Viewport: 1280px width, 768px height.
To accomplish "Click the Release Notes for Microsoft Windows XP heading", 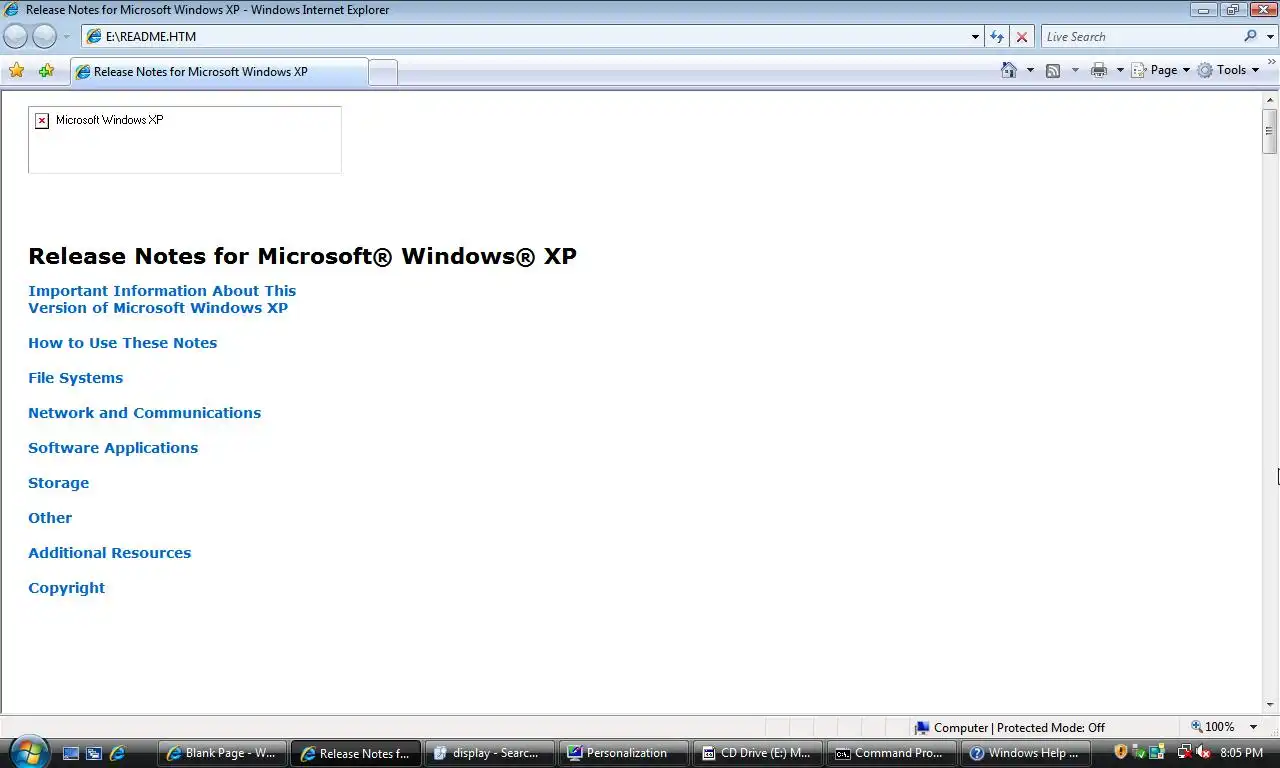I will (x=302, y=256).
